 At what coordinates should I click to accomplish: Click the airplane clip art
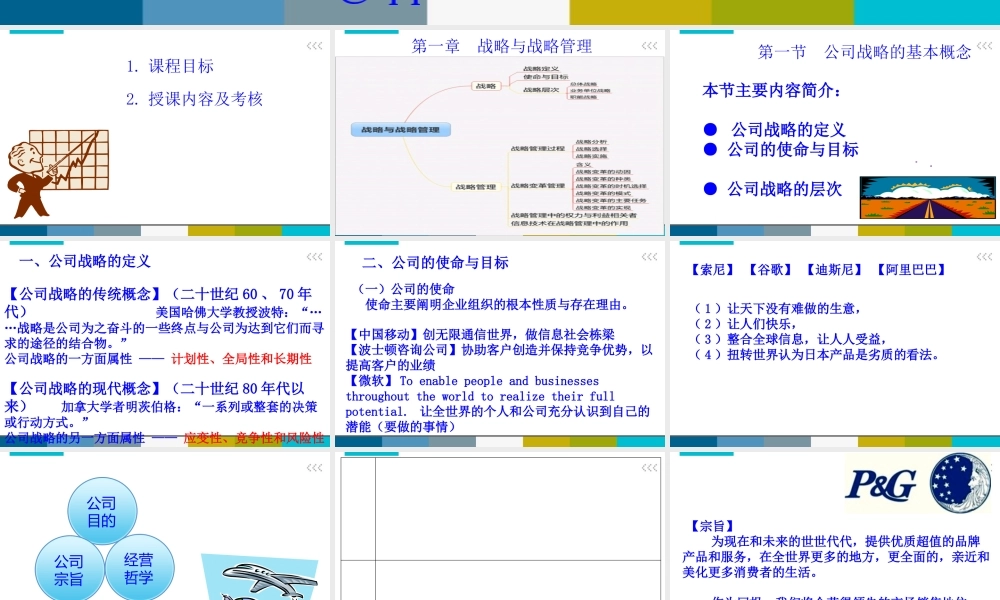tap(260, 577)
